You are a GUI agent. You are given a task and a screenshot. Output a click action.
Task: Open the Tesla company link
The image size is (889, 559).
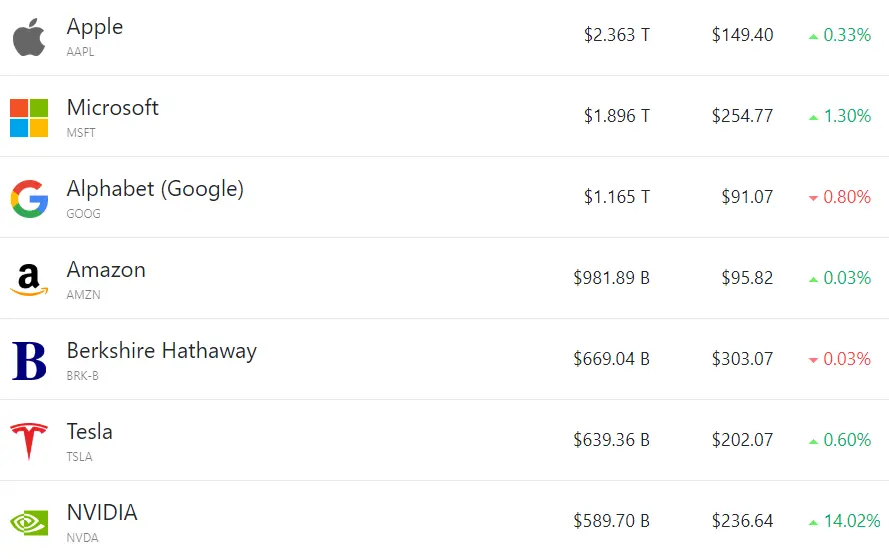(90, 431)
